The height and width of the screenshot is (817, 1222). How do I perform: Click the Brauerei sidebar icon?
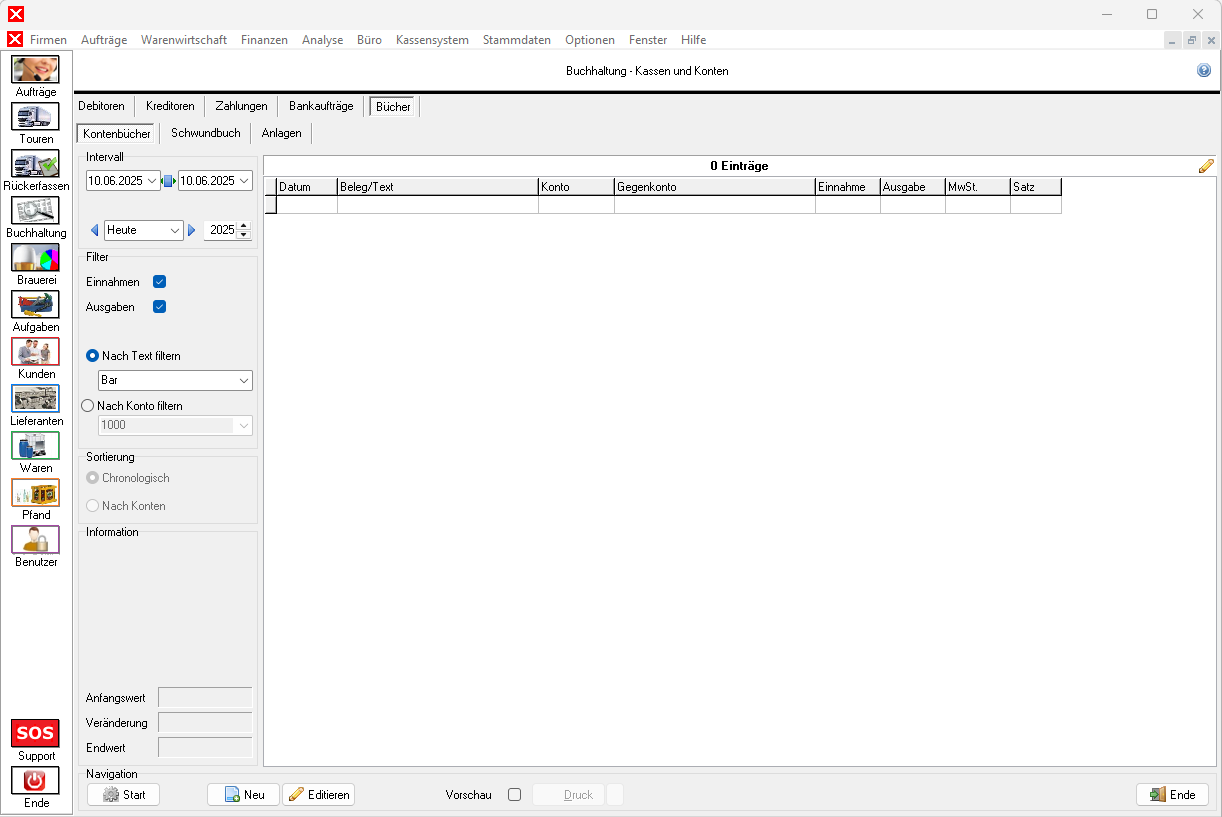pos(35,258)
